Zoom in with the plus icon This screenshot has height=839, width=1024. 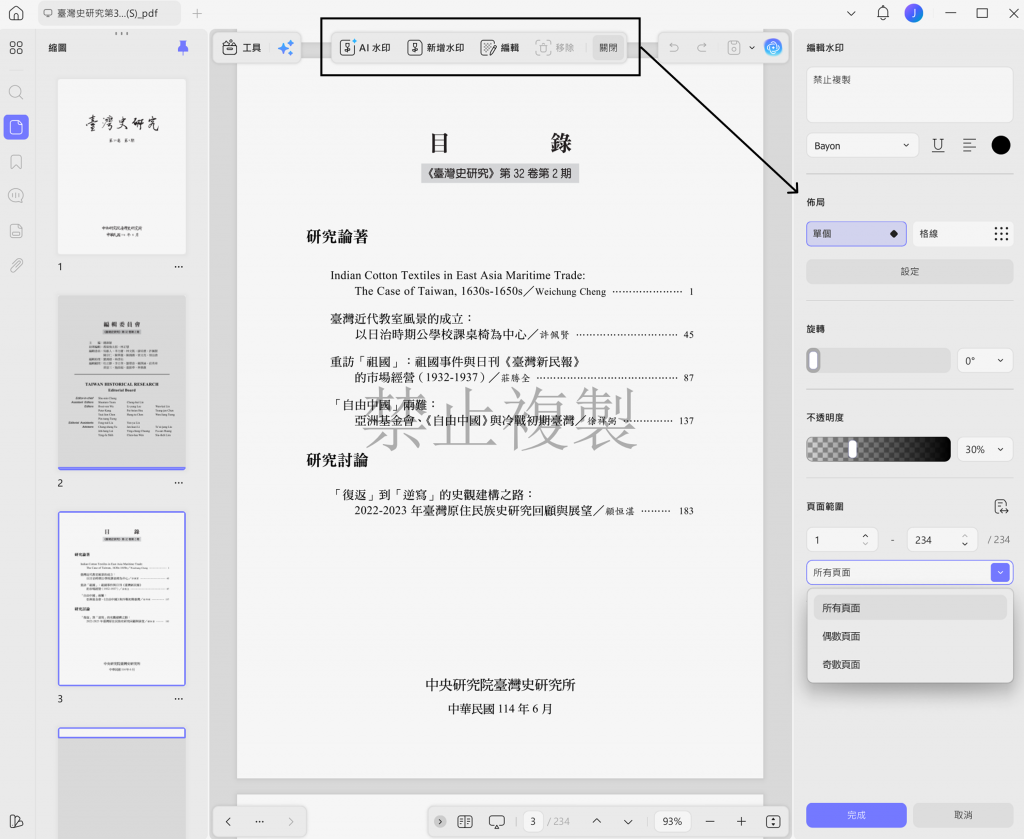click(x=741, y=821)
